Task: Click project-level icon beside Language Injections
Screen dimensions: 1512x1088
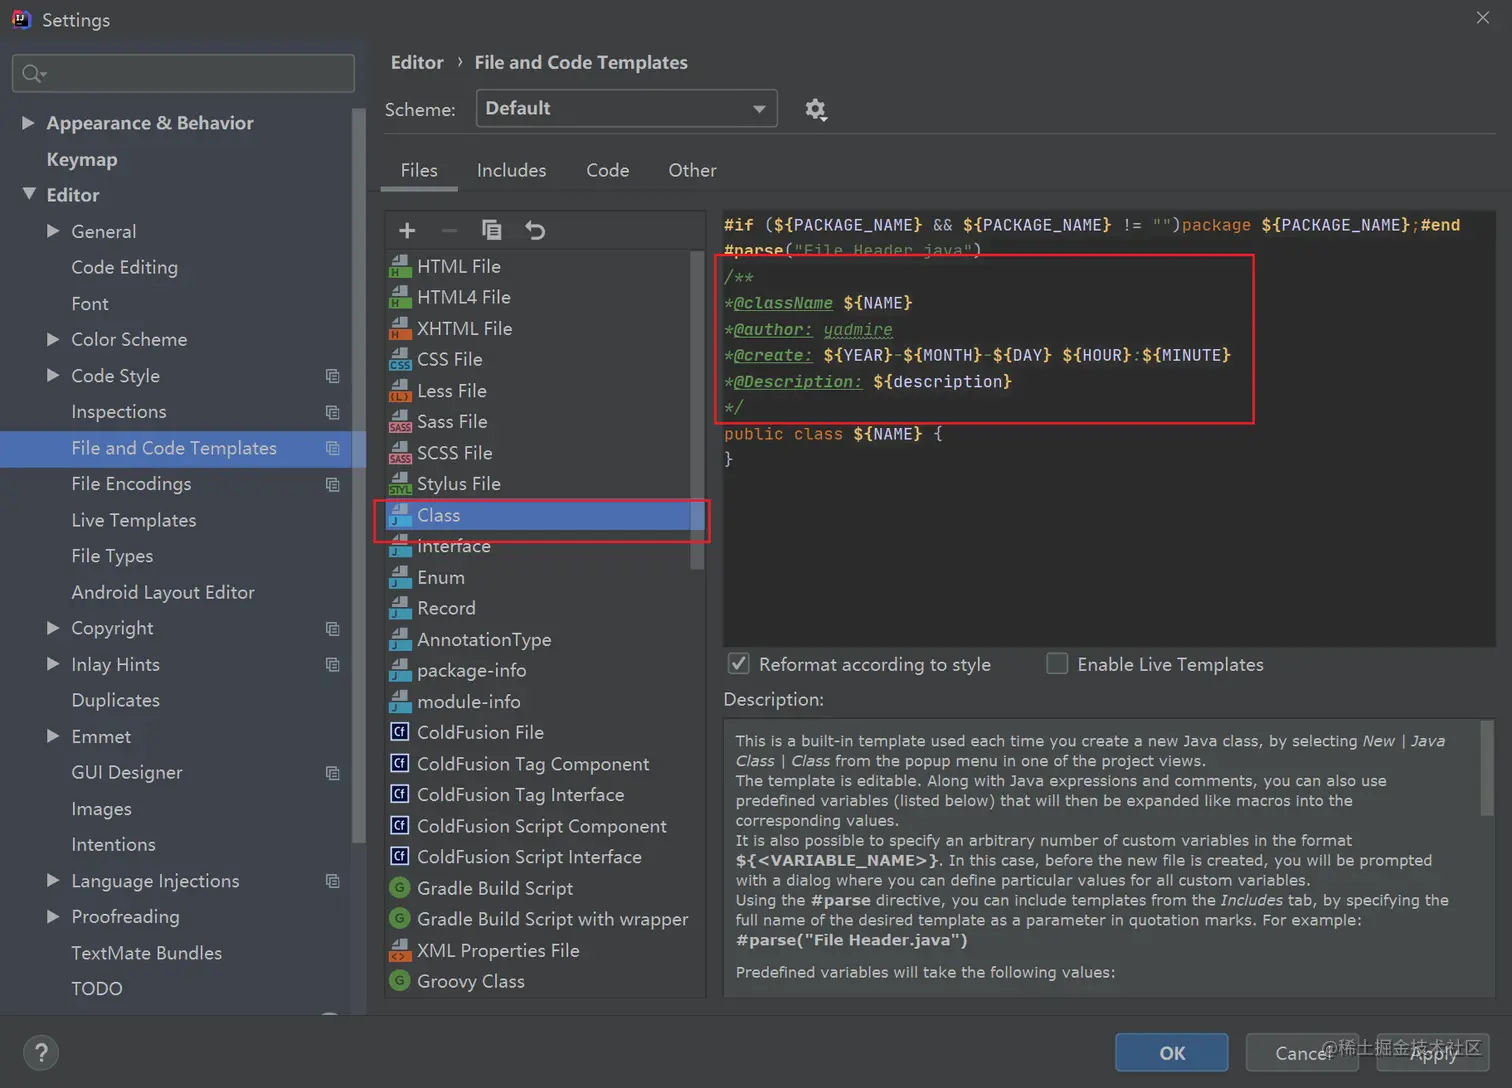Action: 333,881
